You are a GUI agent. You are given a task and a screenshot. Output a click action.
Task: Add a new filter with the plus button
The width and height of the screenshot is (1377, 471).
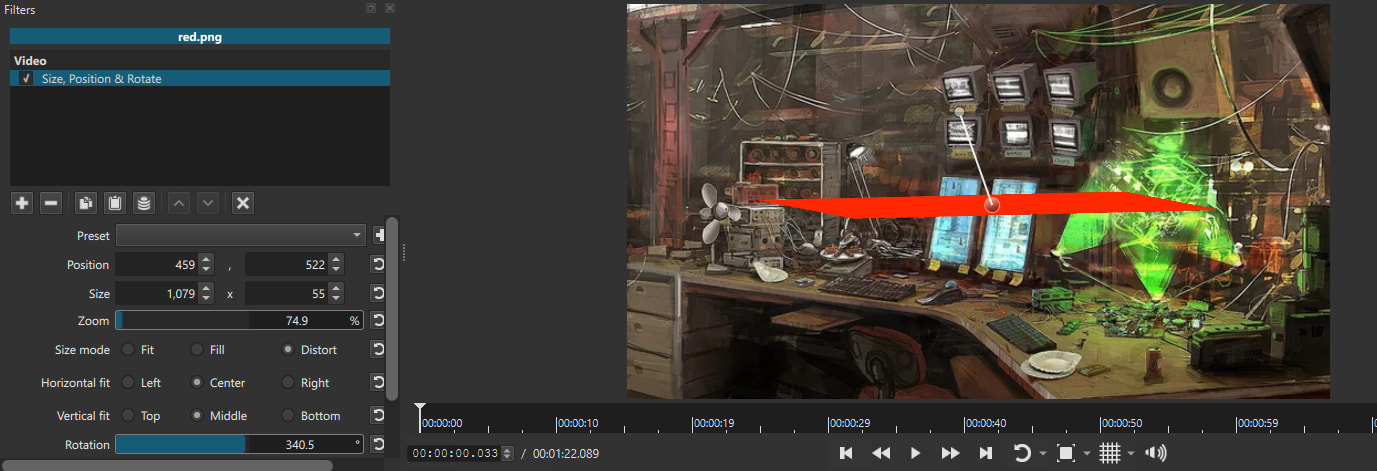point(22,203)
